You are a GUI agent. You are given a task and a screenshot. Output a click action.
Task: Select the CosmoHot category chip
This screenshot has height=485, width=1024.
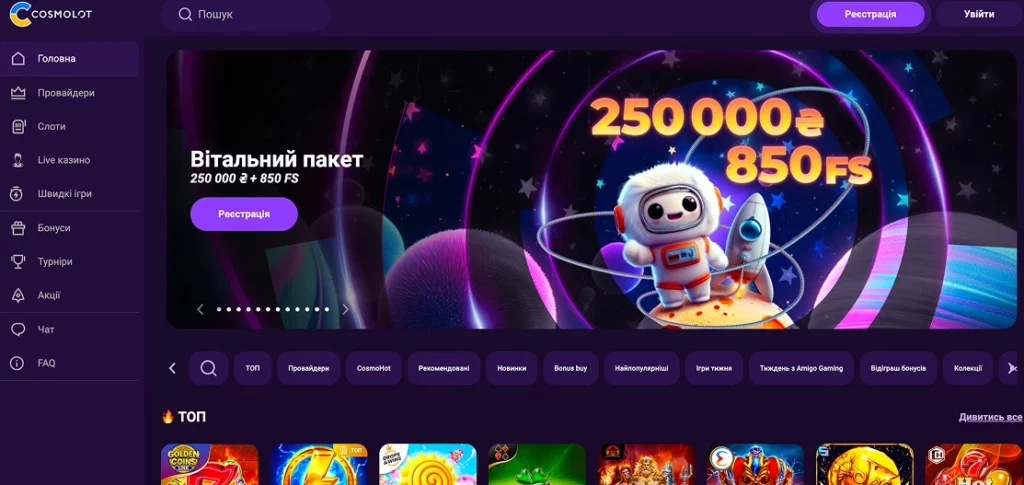click(x=374, y=368)
